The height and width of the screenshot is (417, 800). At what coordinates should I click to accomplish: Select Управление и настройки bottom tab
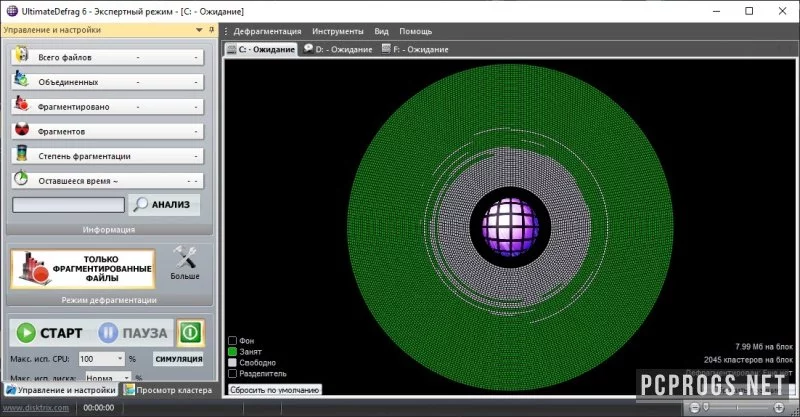(x=61, y=390)
